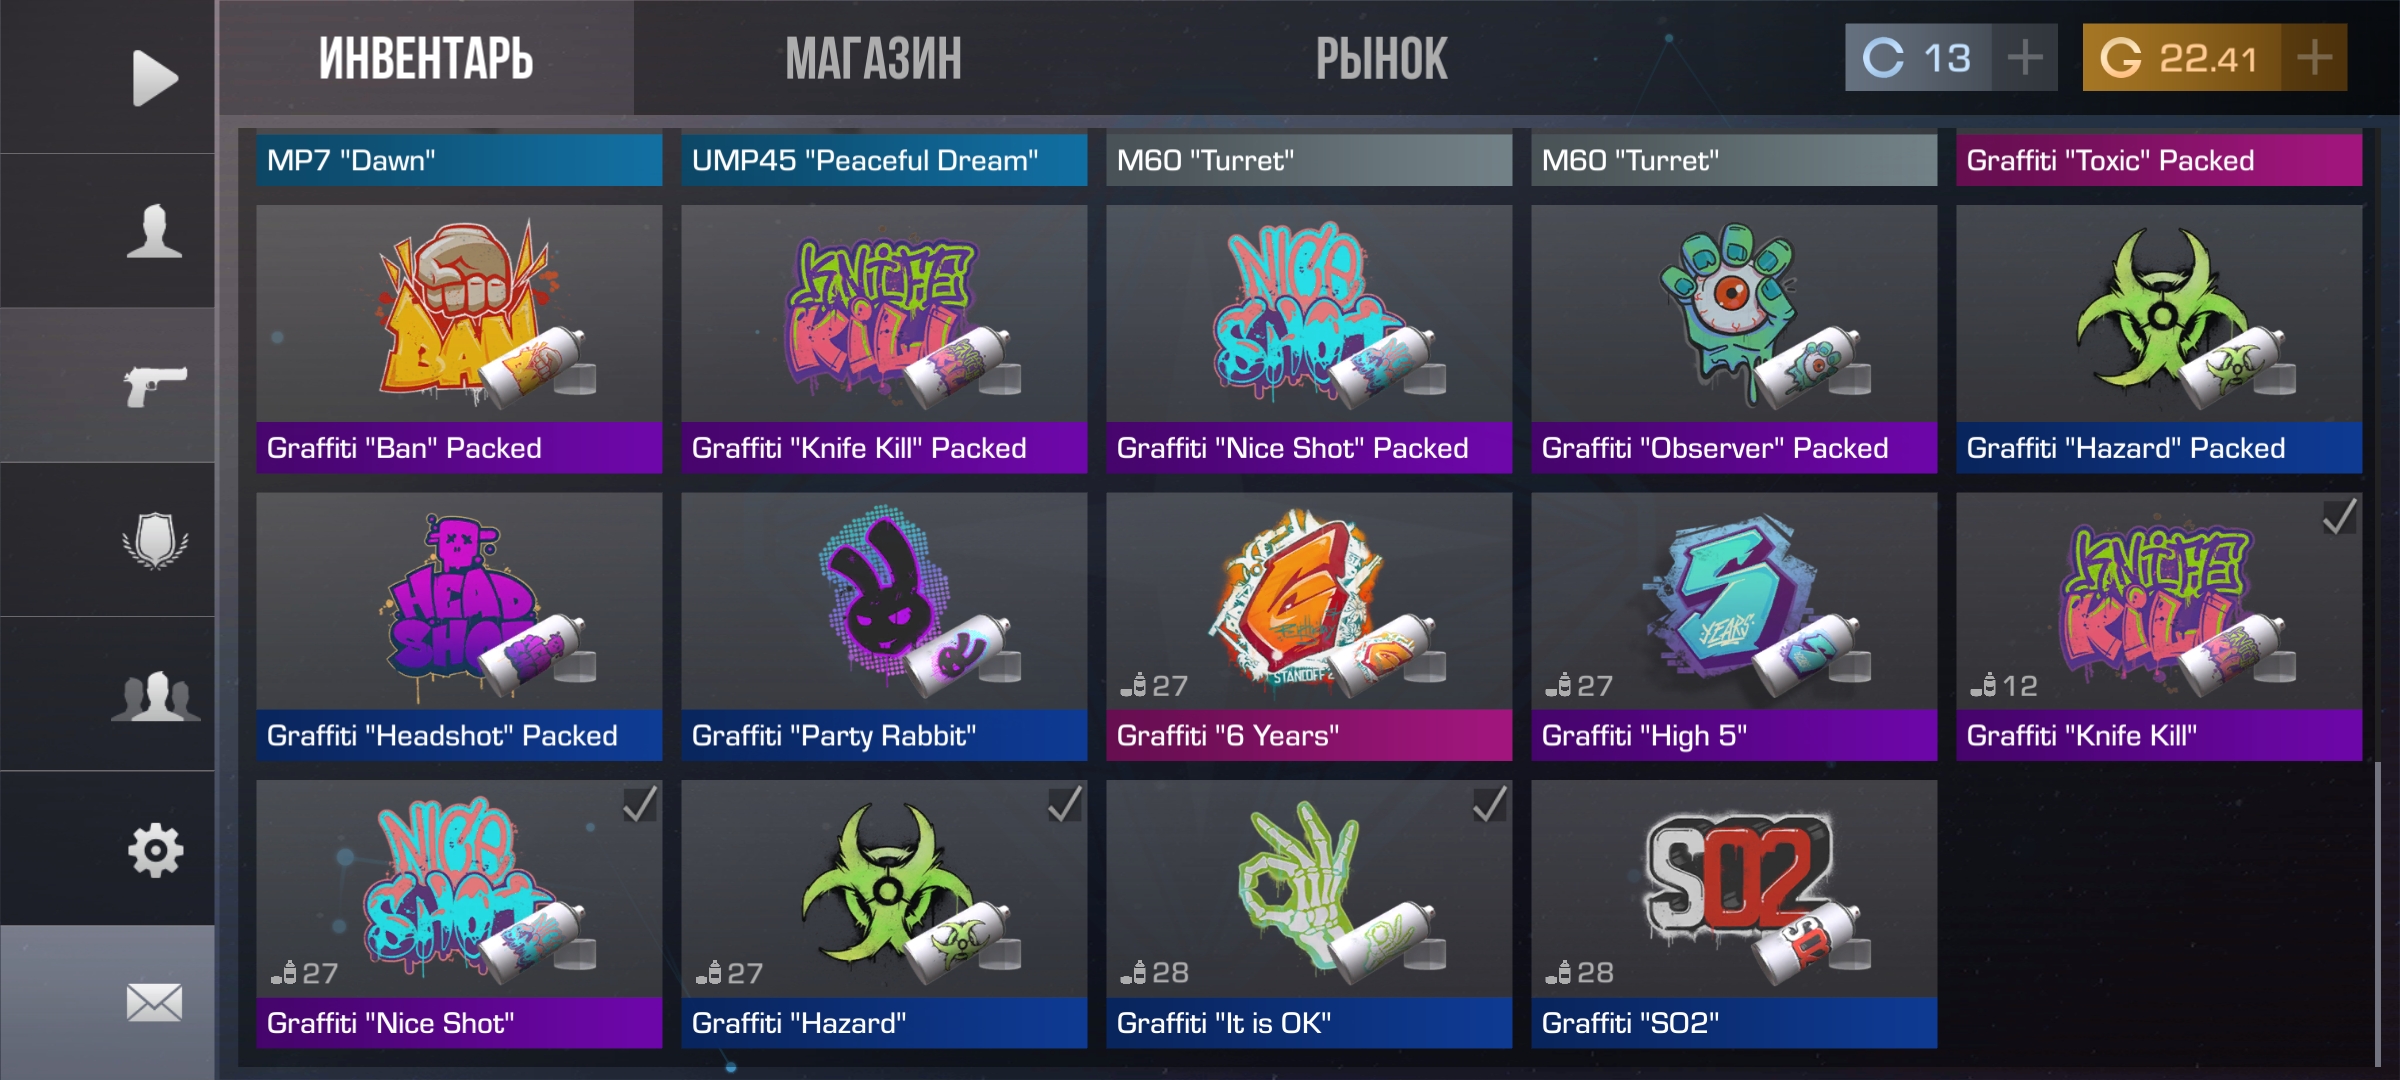The height and width of the screenshot is (1080, 2400).
Task: Select Graffiti "Party Rabbit" item
Action: point(884,626)
